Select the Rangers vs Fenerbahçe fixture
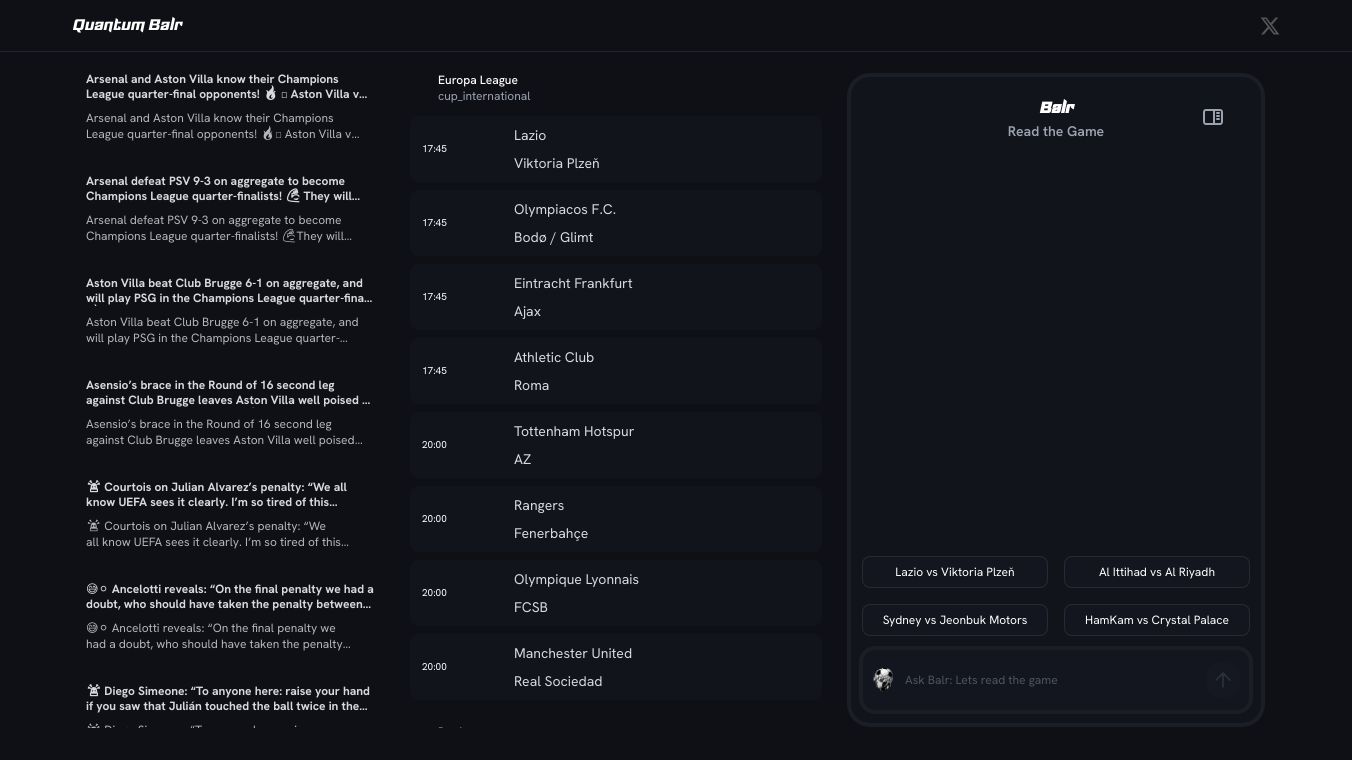This screenshot has width=1352, height=760. click(615, 519)
